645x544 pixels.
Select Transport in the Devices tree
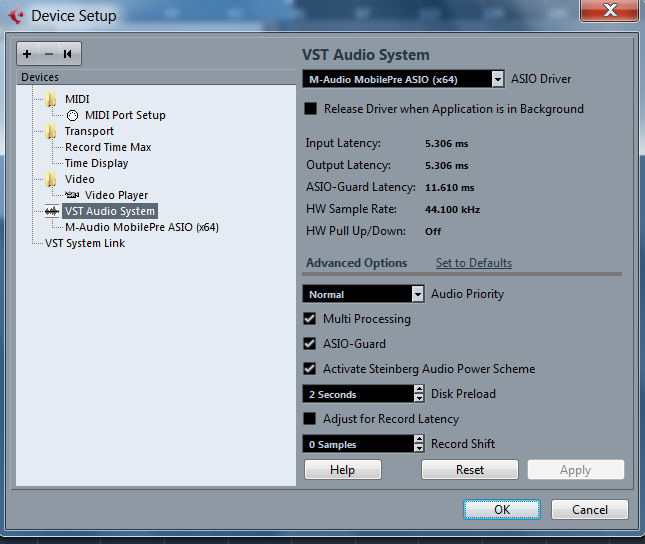pyautogui.click(x=89, y=131)
